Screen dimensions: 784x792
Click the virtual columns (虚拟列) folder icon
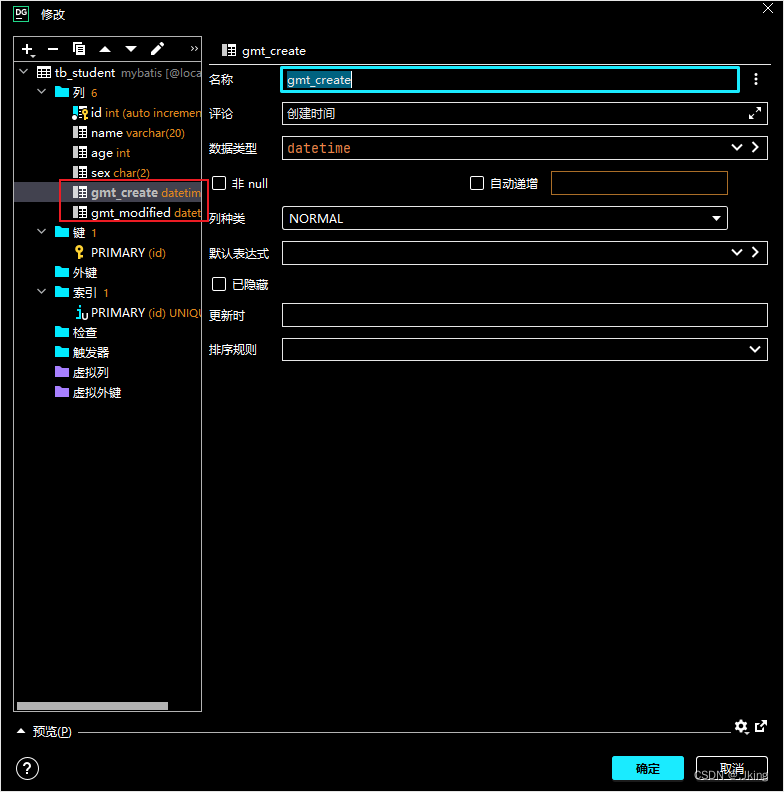click(62, 372)
